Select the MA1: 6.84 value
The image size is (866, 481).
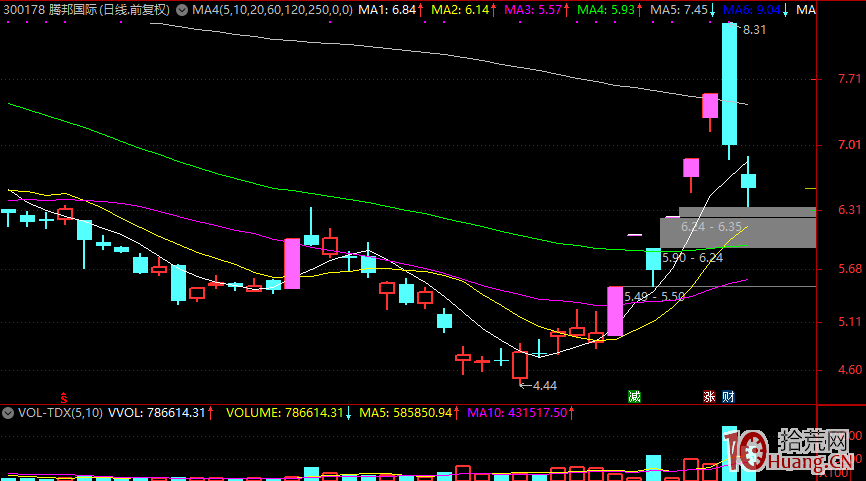tap(387, 10)
